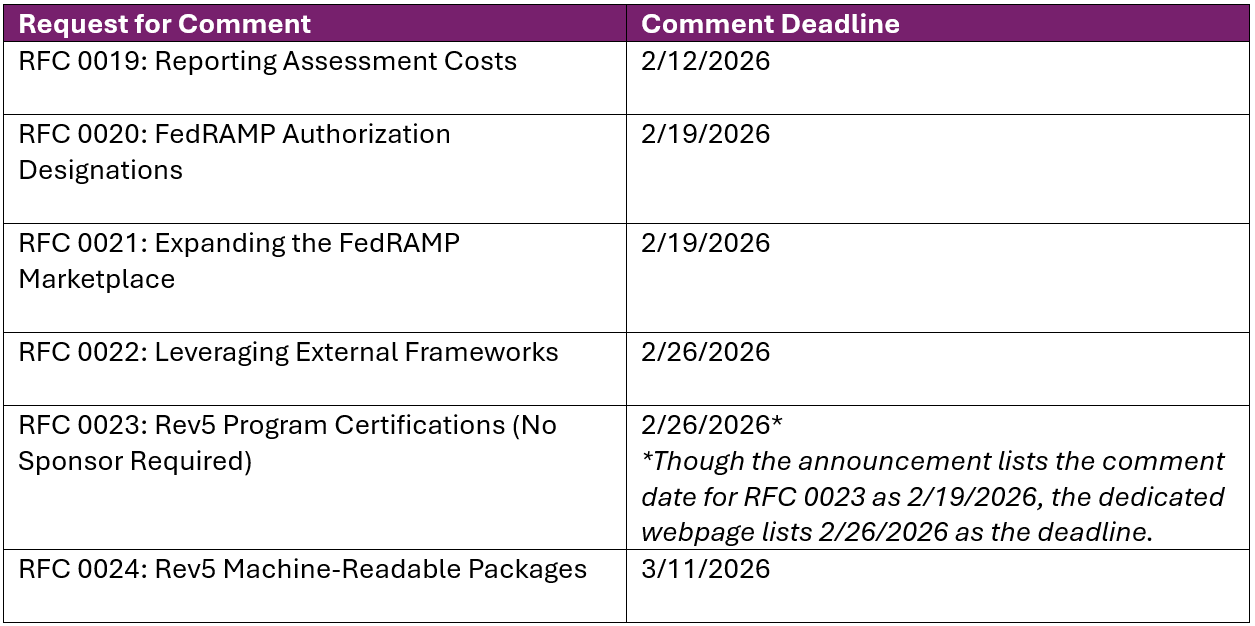Click the italic word "webpage" in the footnote

(696, 533)
